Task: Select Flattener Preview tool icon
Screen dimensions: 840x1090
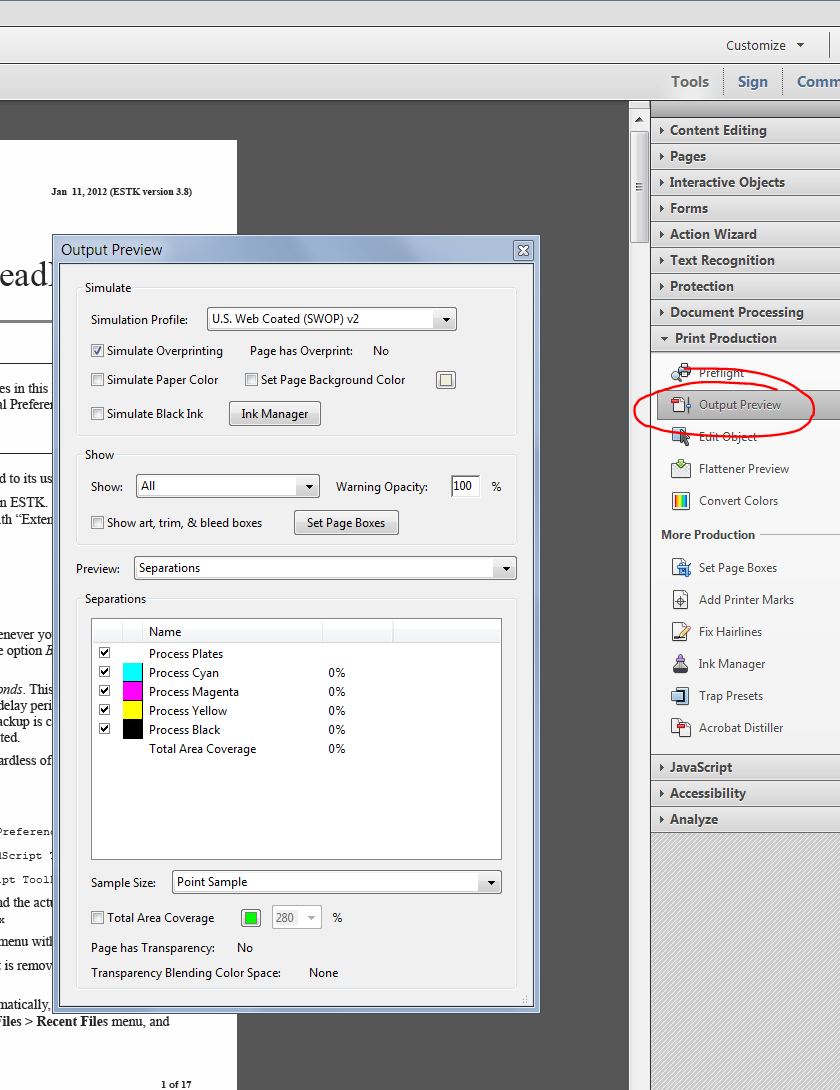Action: pos(681,469)
